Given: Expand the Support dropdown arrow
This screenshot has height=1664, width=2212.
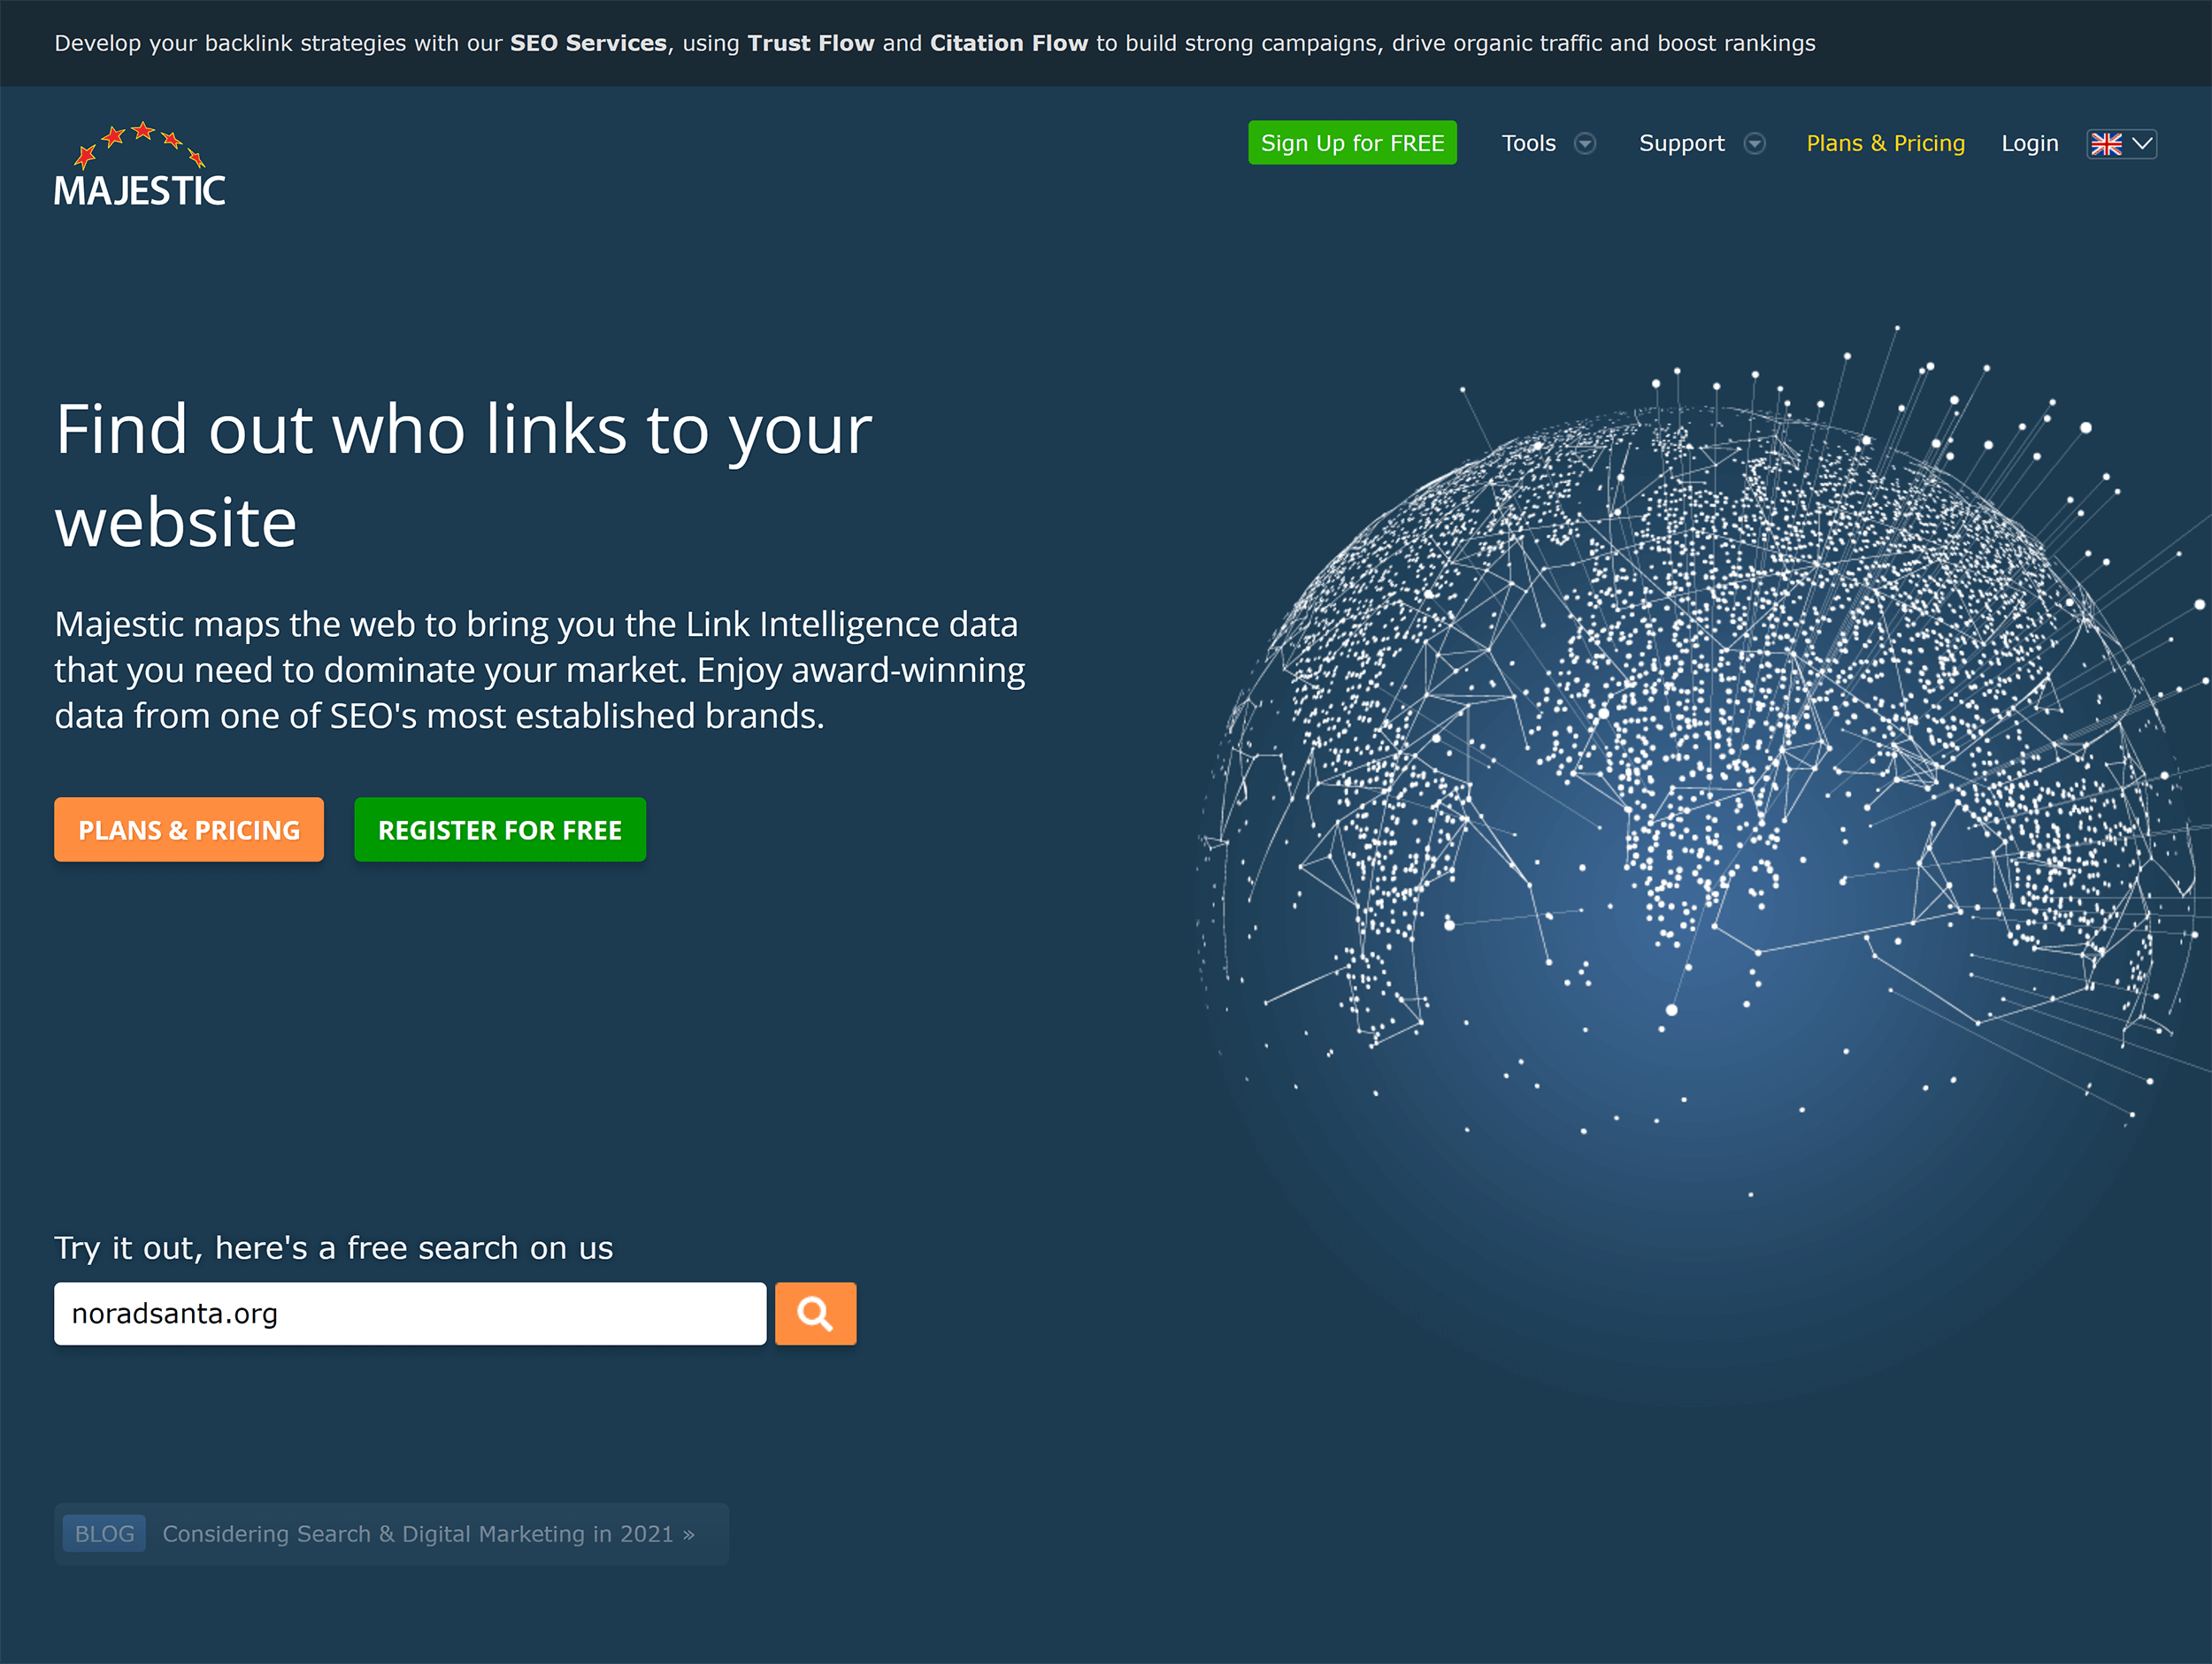Looking at the screenshot, I should (1754, 144).
